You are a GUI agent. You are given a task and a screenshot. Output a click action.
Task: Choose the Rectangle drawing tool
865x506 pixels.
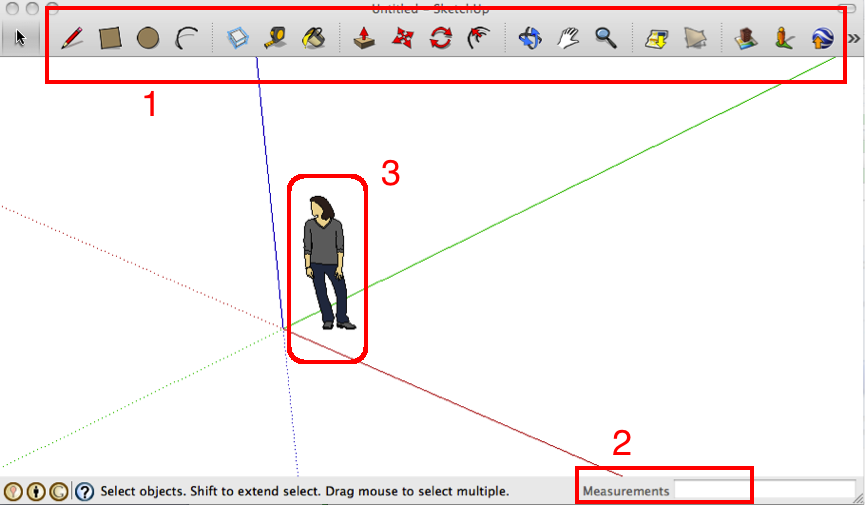[110, 39]
